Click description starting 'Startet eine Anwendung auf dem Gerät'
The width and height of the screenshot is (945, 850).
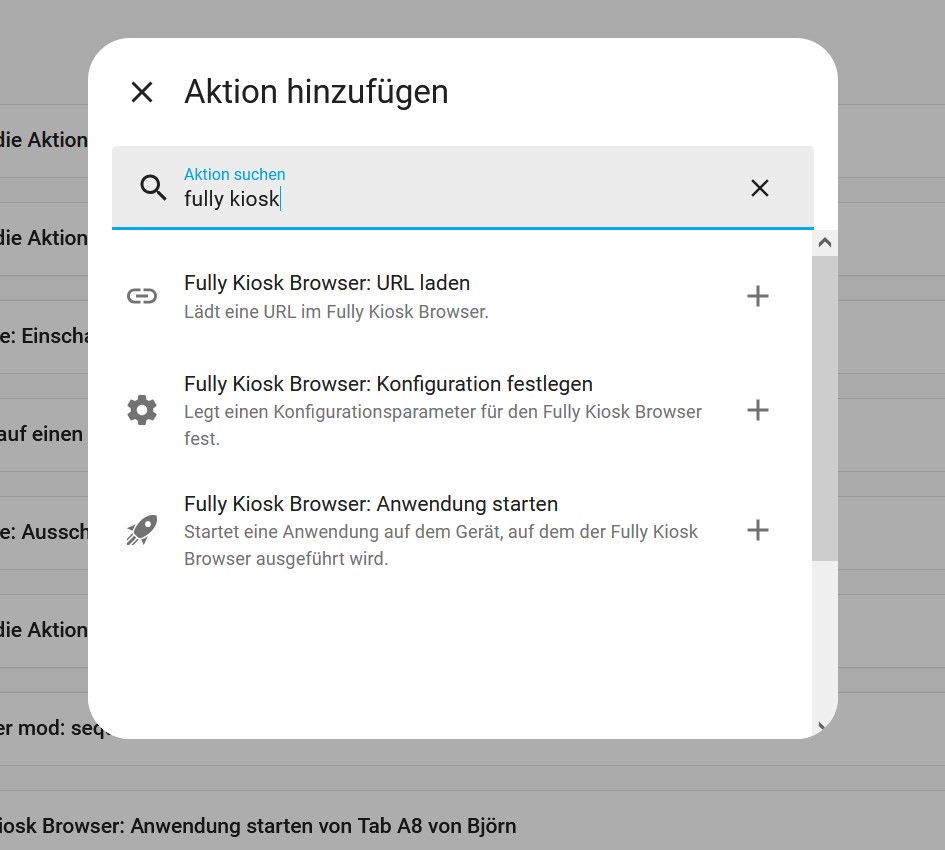[441, 545]
